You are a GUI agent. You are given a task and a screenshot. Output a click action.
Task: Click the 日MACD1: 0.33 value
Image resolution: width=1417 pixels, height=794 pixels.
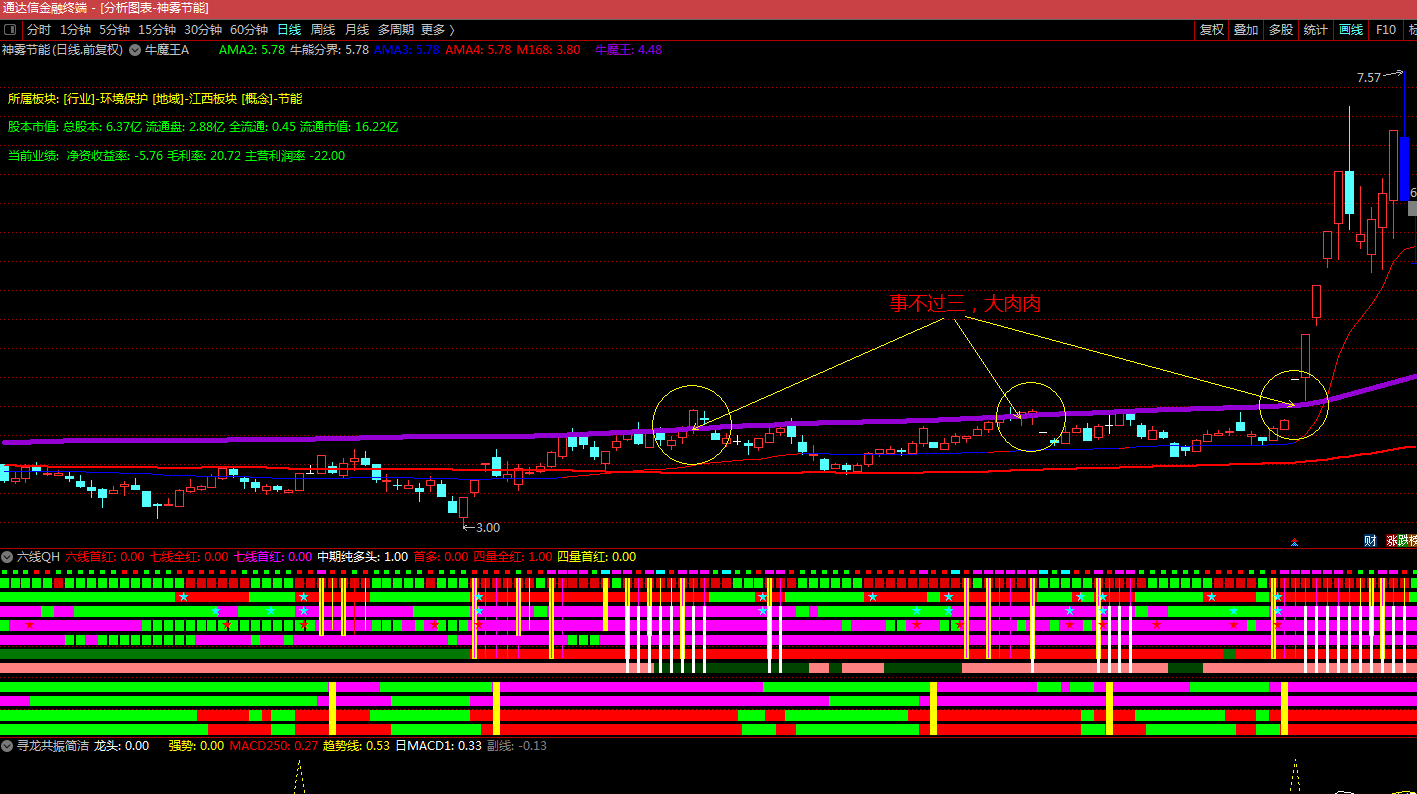(x=438, y=746)
